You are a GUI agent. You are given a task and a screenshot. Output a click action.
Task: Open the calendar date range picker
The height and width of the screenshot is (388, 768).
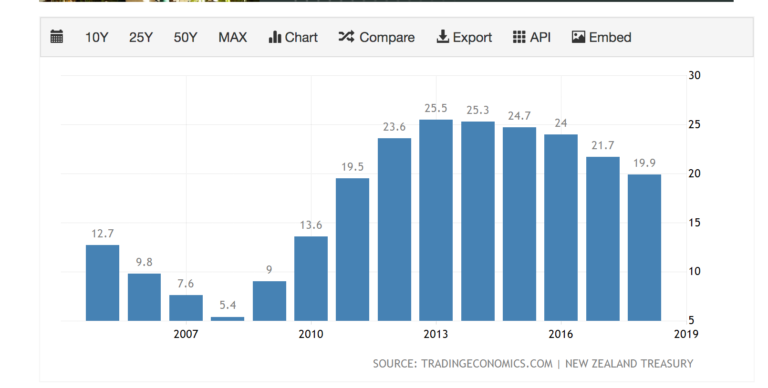click(x=57, y=37)
